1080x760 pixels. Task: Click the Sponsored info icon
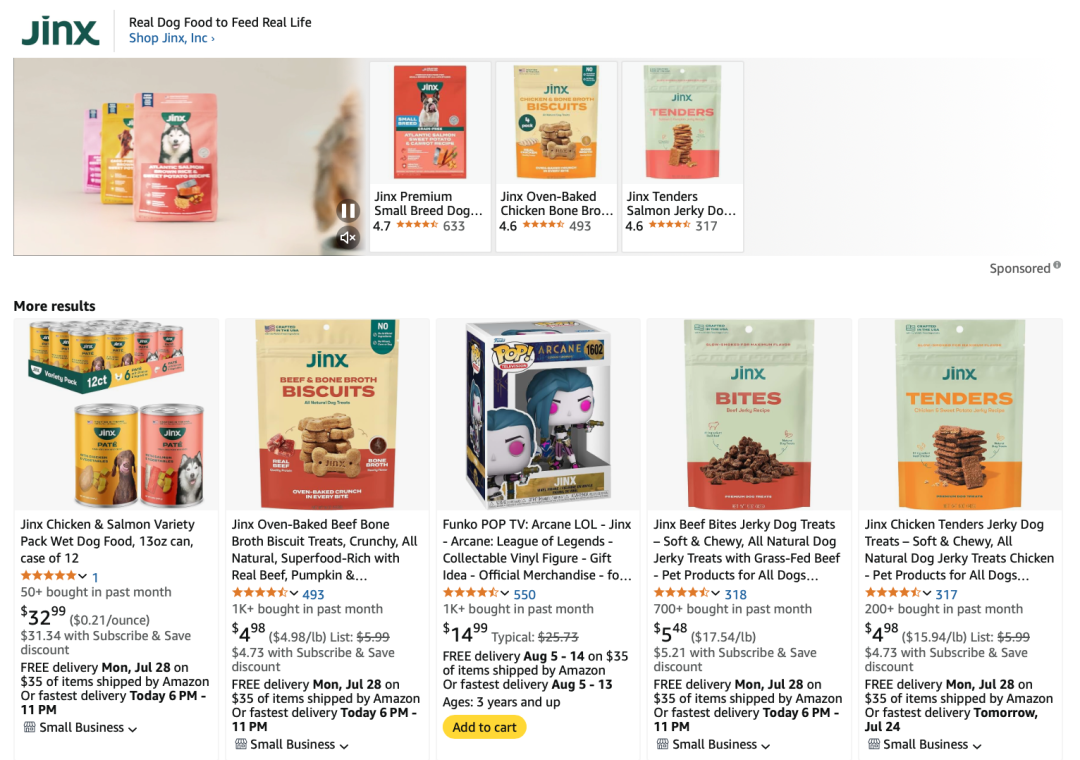[x=1058, y=267]
